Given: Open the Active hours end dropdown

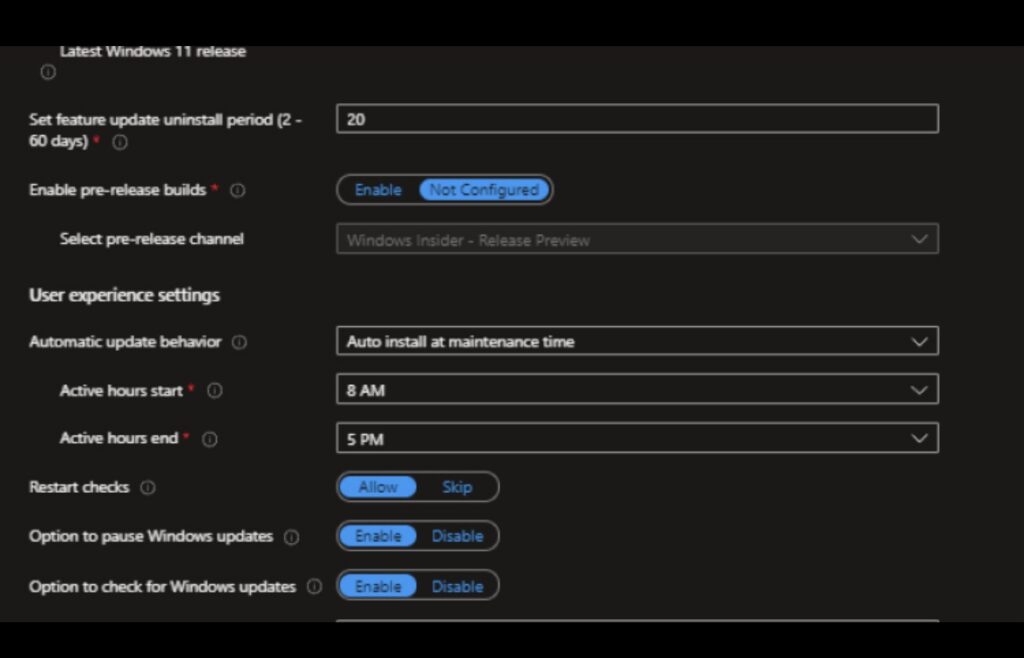Looking at the screenshot, I should (x=637, y=439).
